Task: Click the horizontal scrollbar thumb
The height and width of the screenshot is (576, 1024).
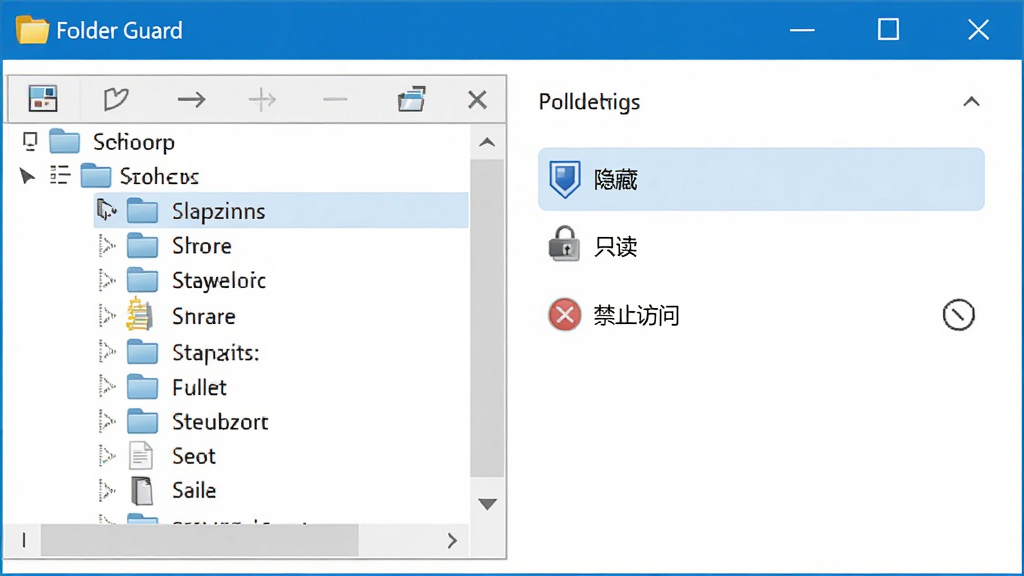Action: point(199,540)
